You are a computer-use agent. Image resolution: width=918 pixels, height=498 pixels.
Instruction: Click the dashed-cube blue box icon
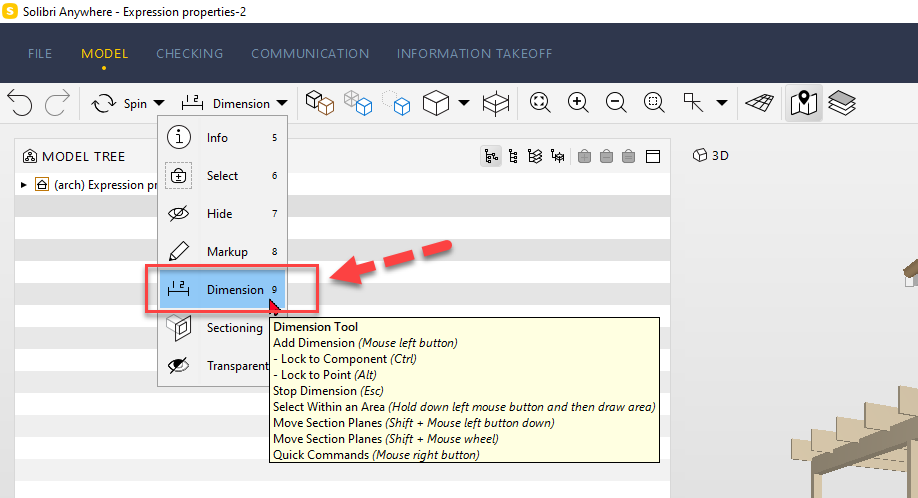pos(396,103)
